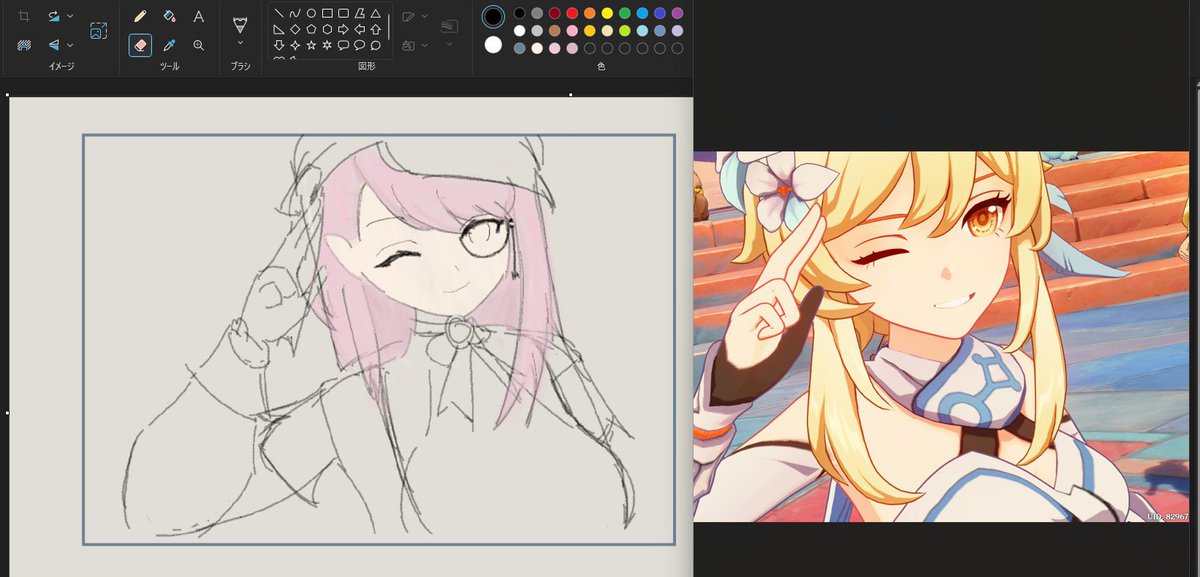The image size is (1200, 577).
Task: Open the Shape fill dropdown
Action: pyautogui.click(x=424, y=45)
